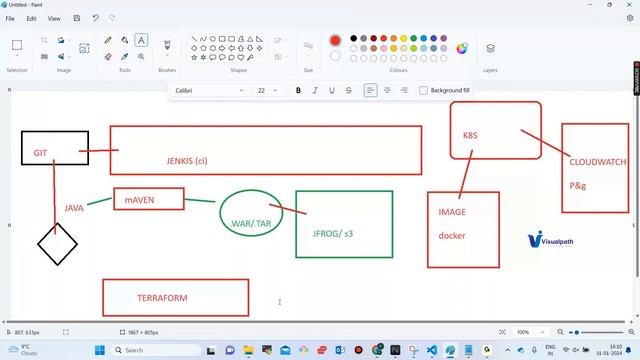Select the Pencil tool
Viewport: 640px width, 360px height.
coord(108,40)
